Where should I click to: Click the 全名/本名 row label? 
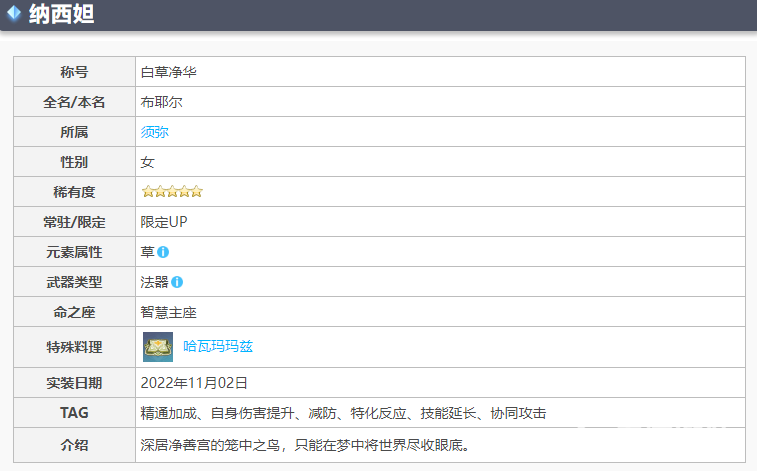point(74,102)
